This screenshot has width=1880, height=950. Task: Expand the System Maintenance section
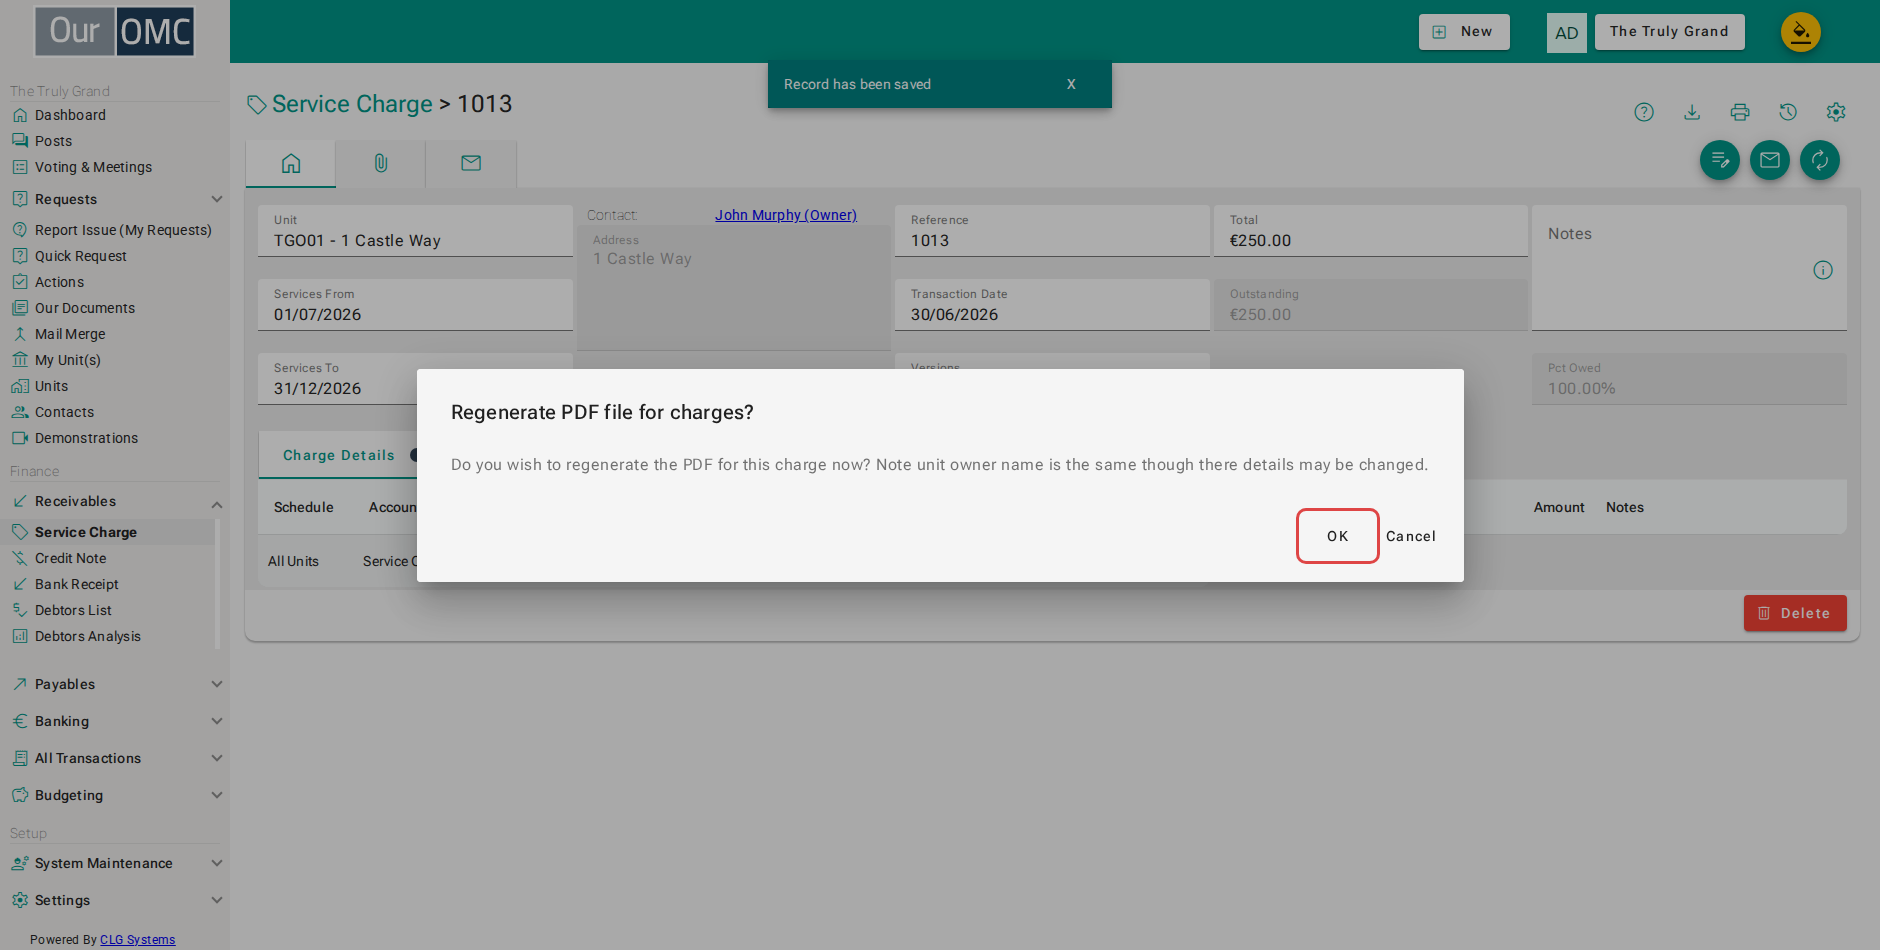115,863
